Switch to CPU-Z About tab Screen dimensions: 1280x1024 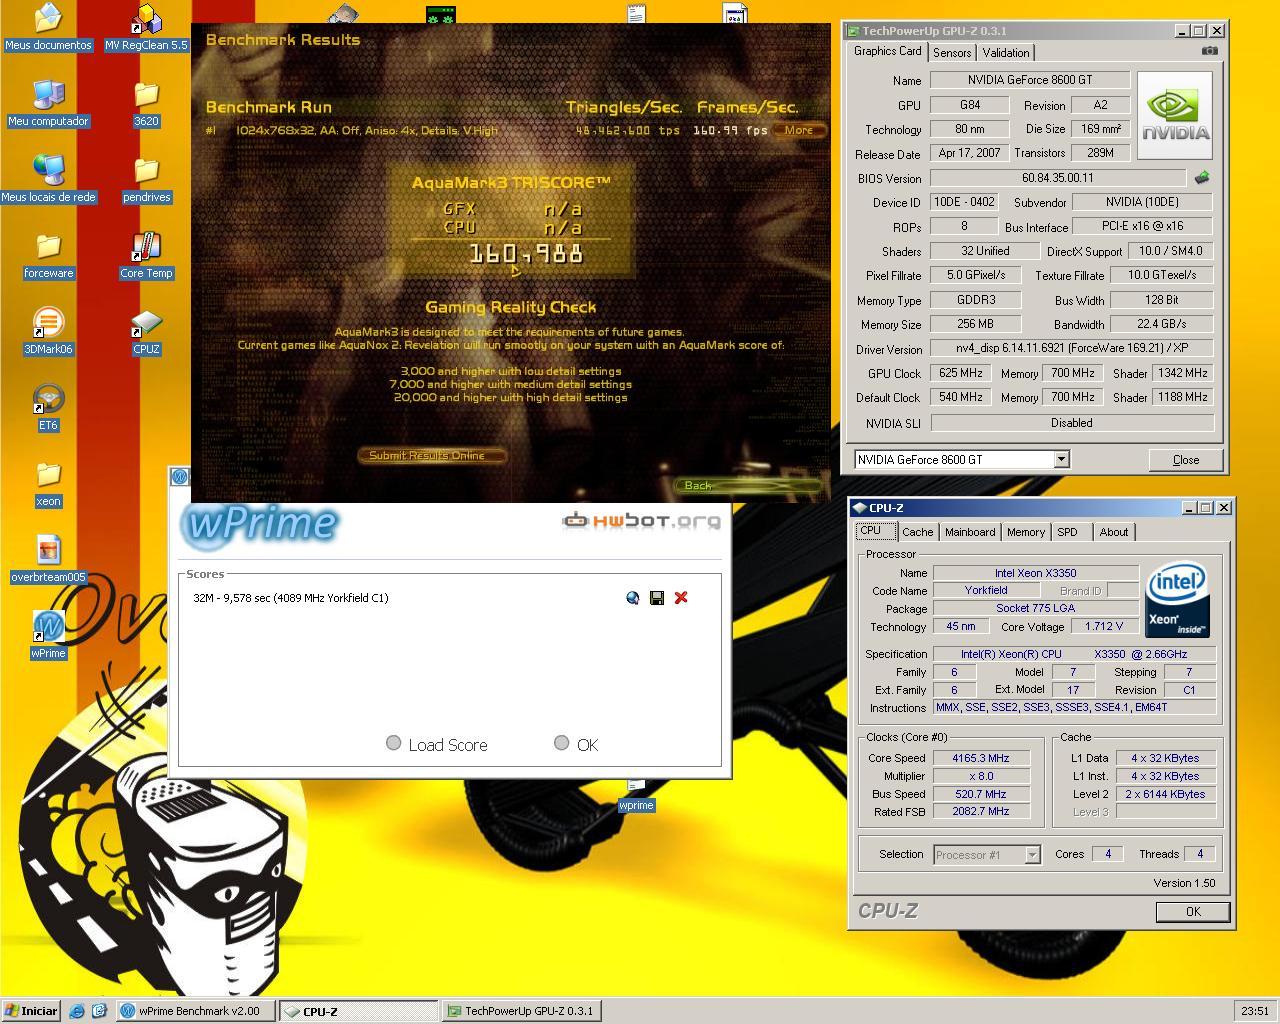pos(1114,532)
